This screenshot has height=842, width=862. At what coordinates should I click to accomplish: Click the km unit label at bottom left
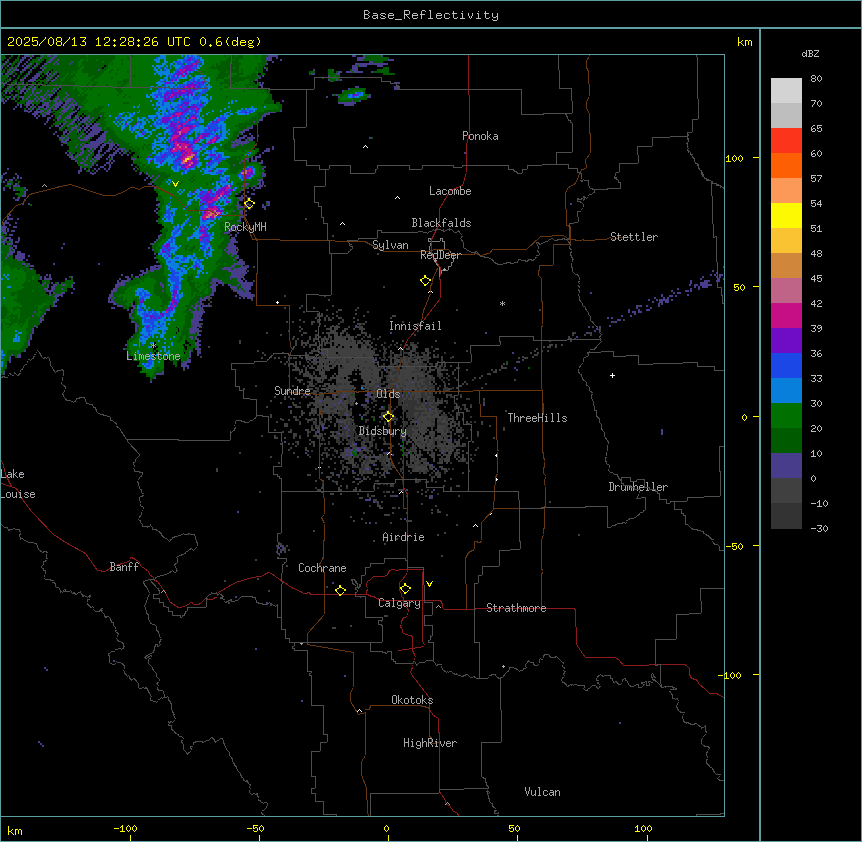pos(15,830)
